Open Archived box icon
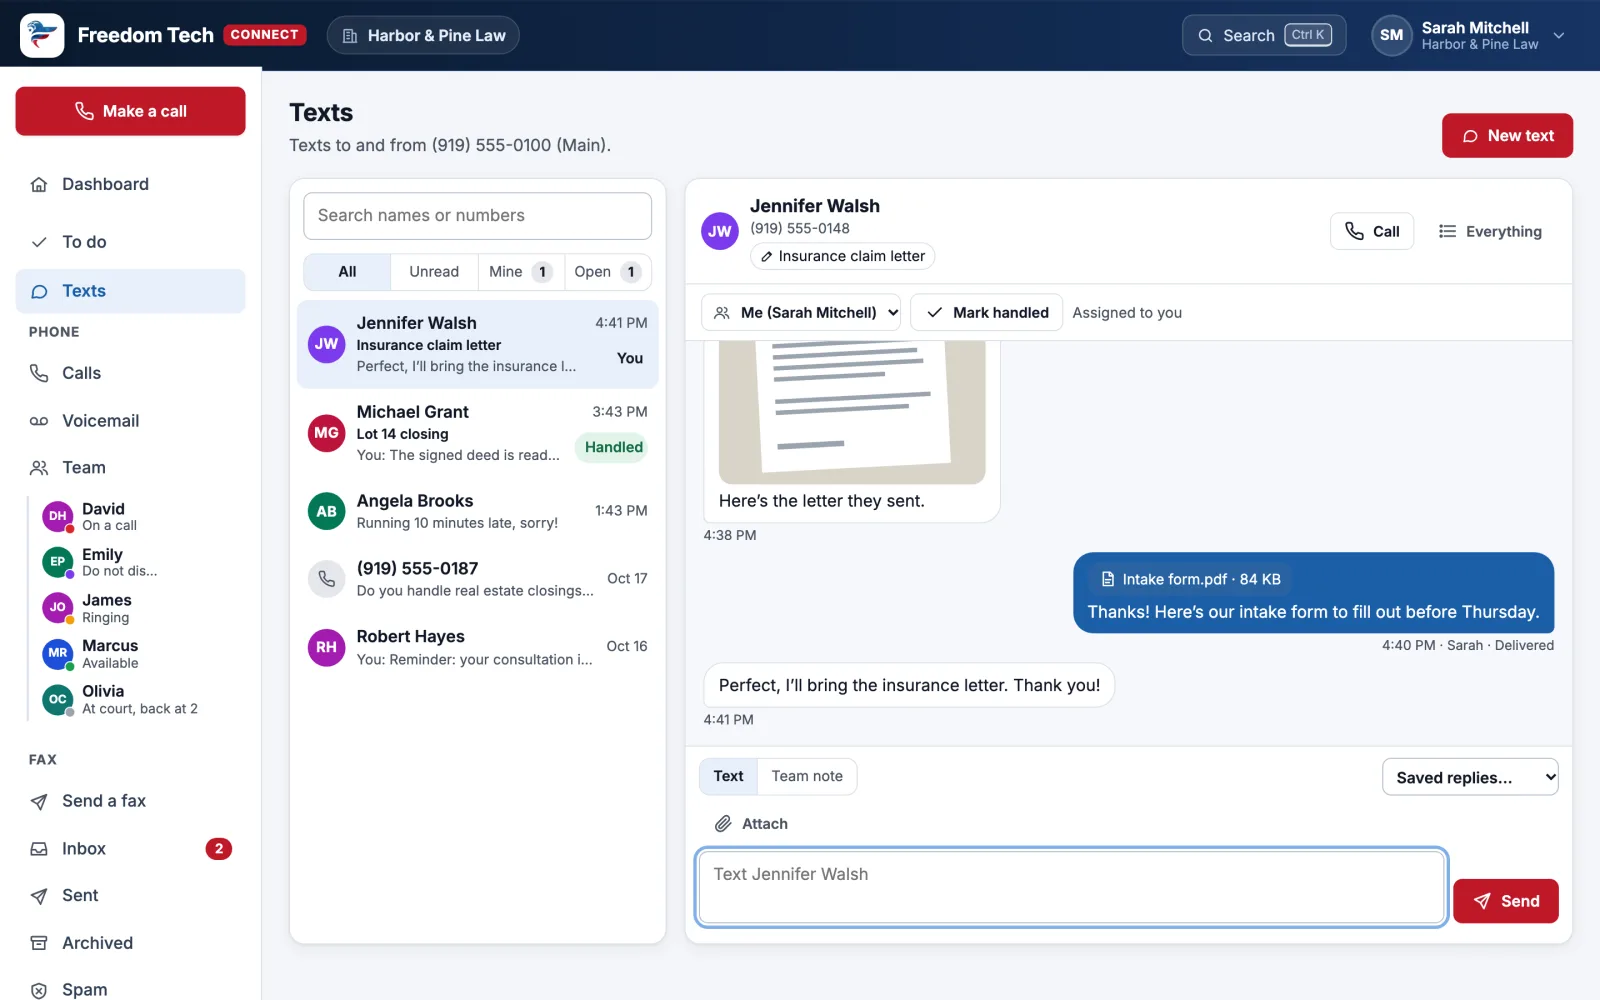This screenshot has width=1600, height=1000. click(39, 943)
